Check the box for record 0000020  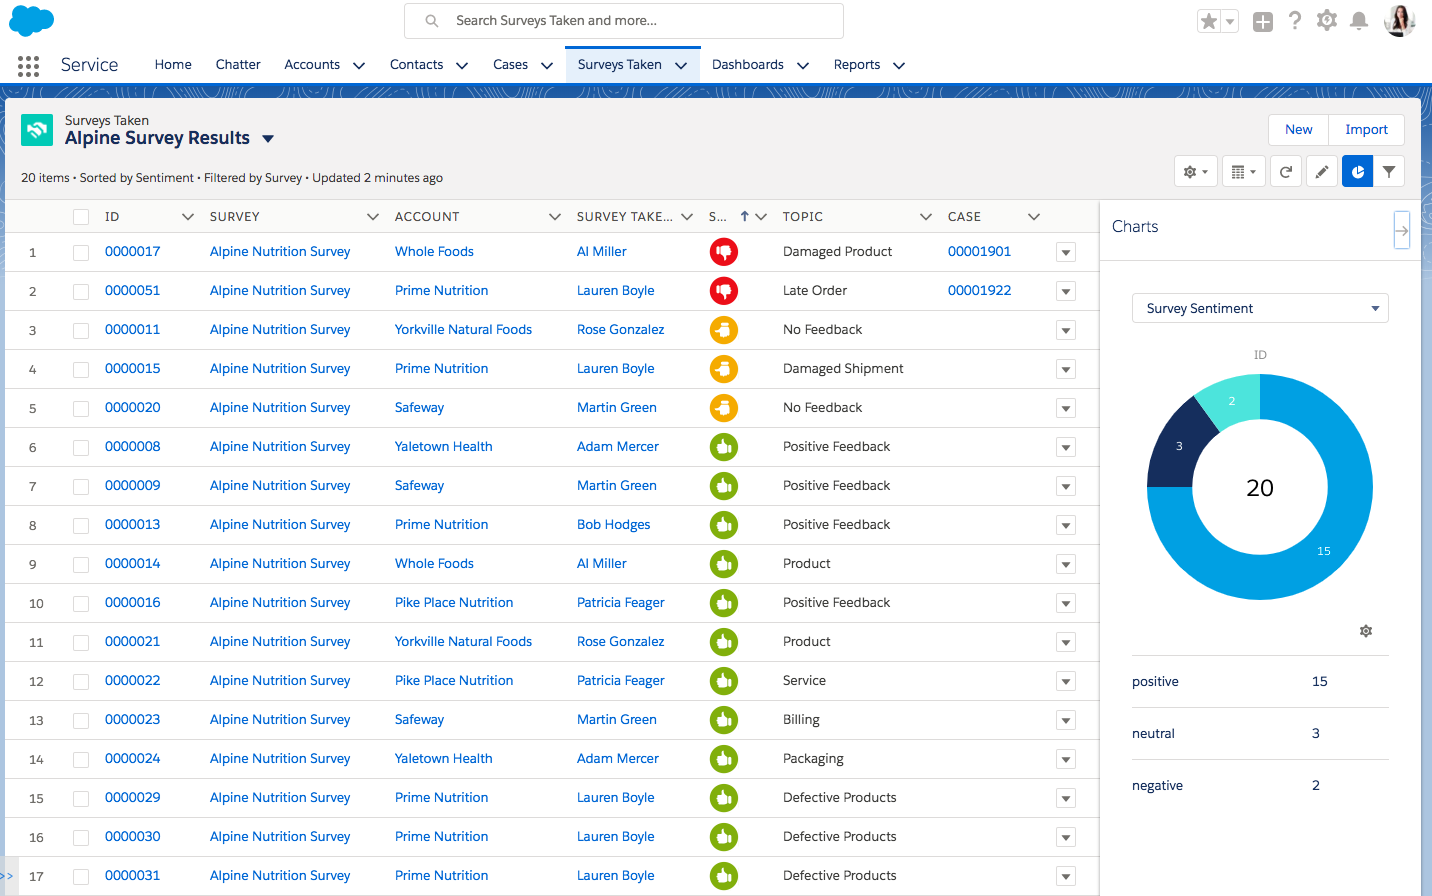[81, 409]
